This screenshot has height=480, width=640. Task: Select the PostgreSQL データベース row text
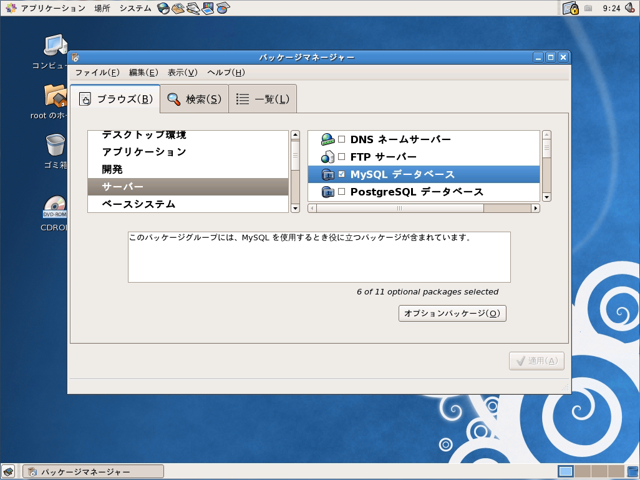click(417, 192)
